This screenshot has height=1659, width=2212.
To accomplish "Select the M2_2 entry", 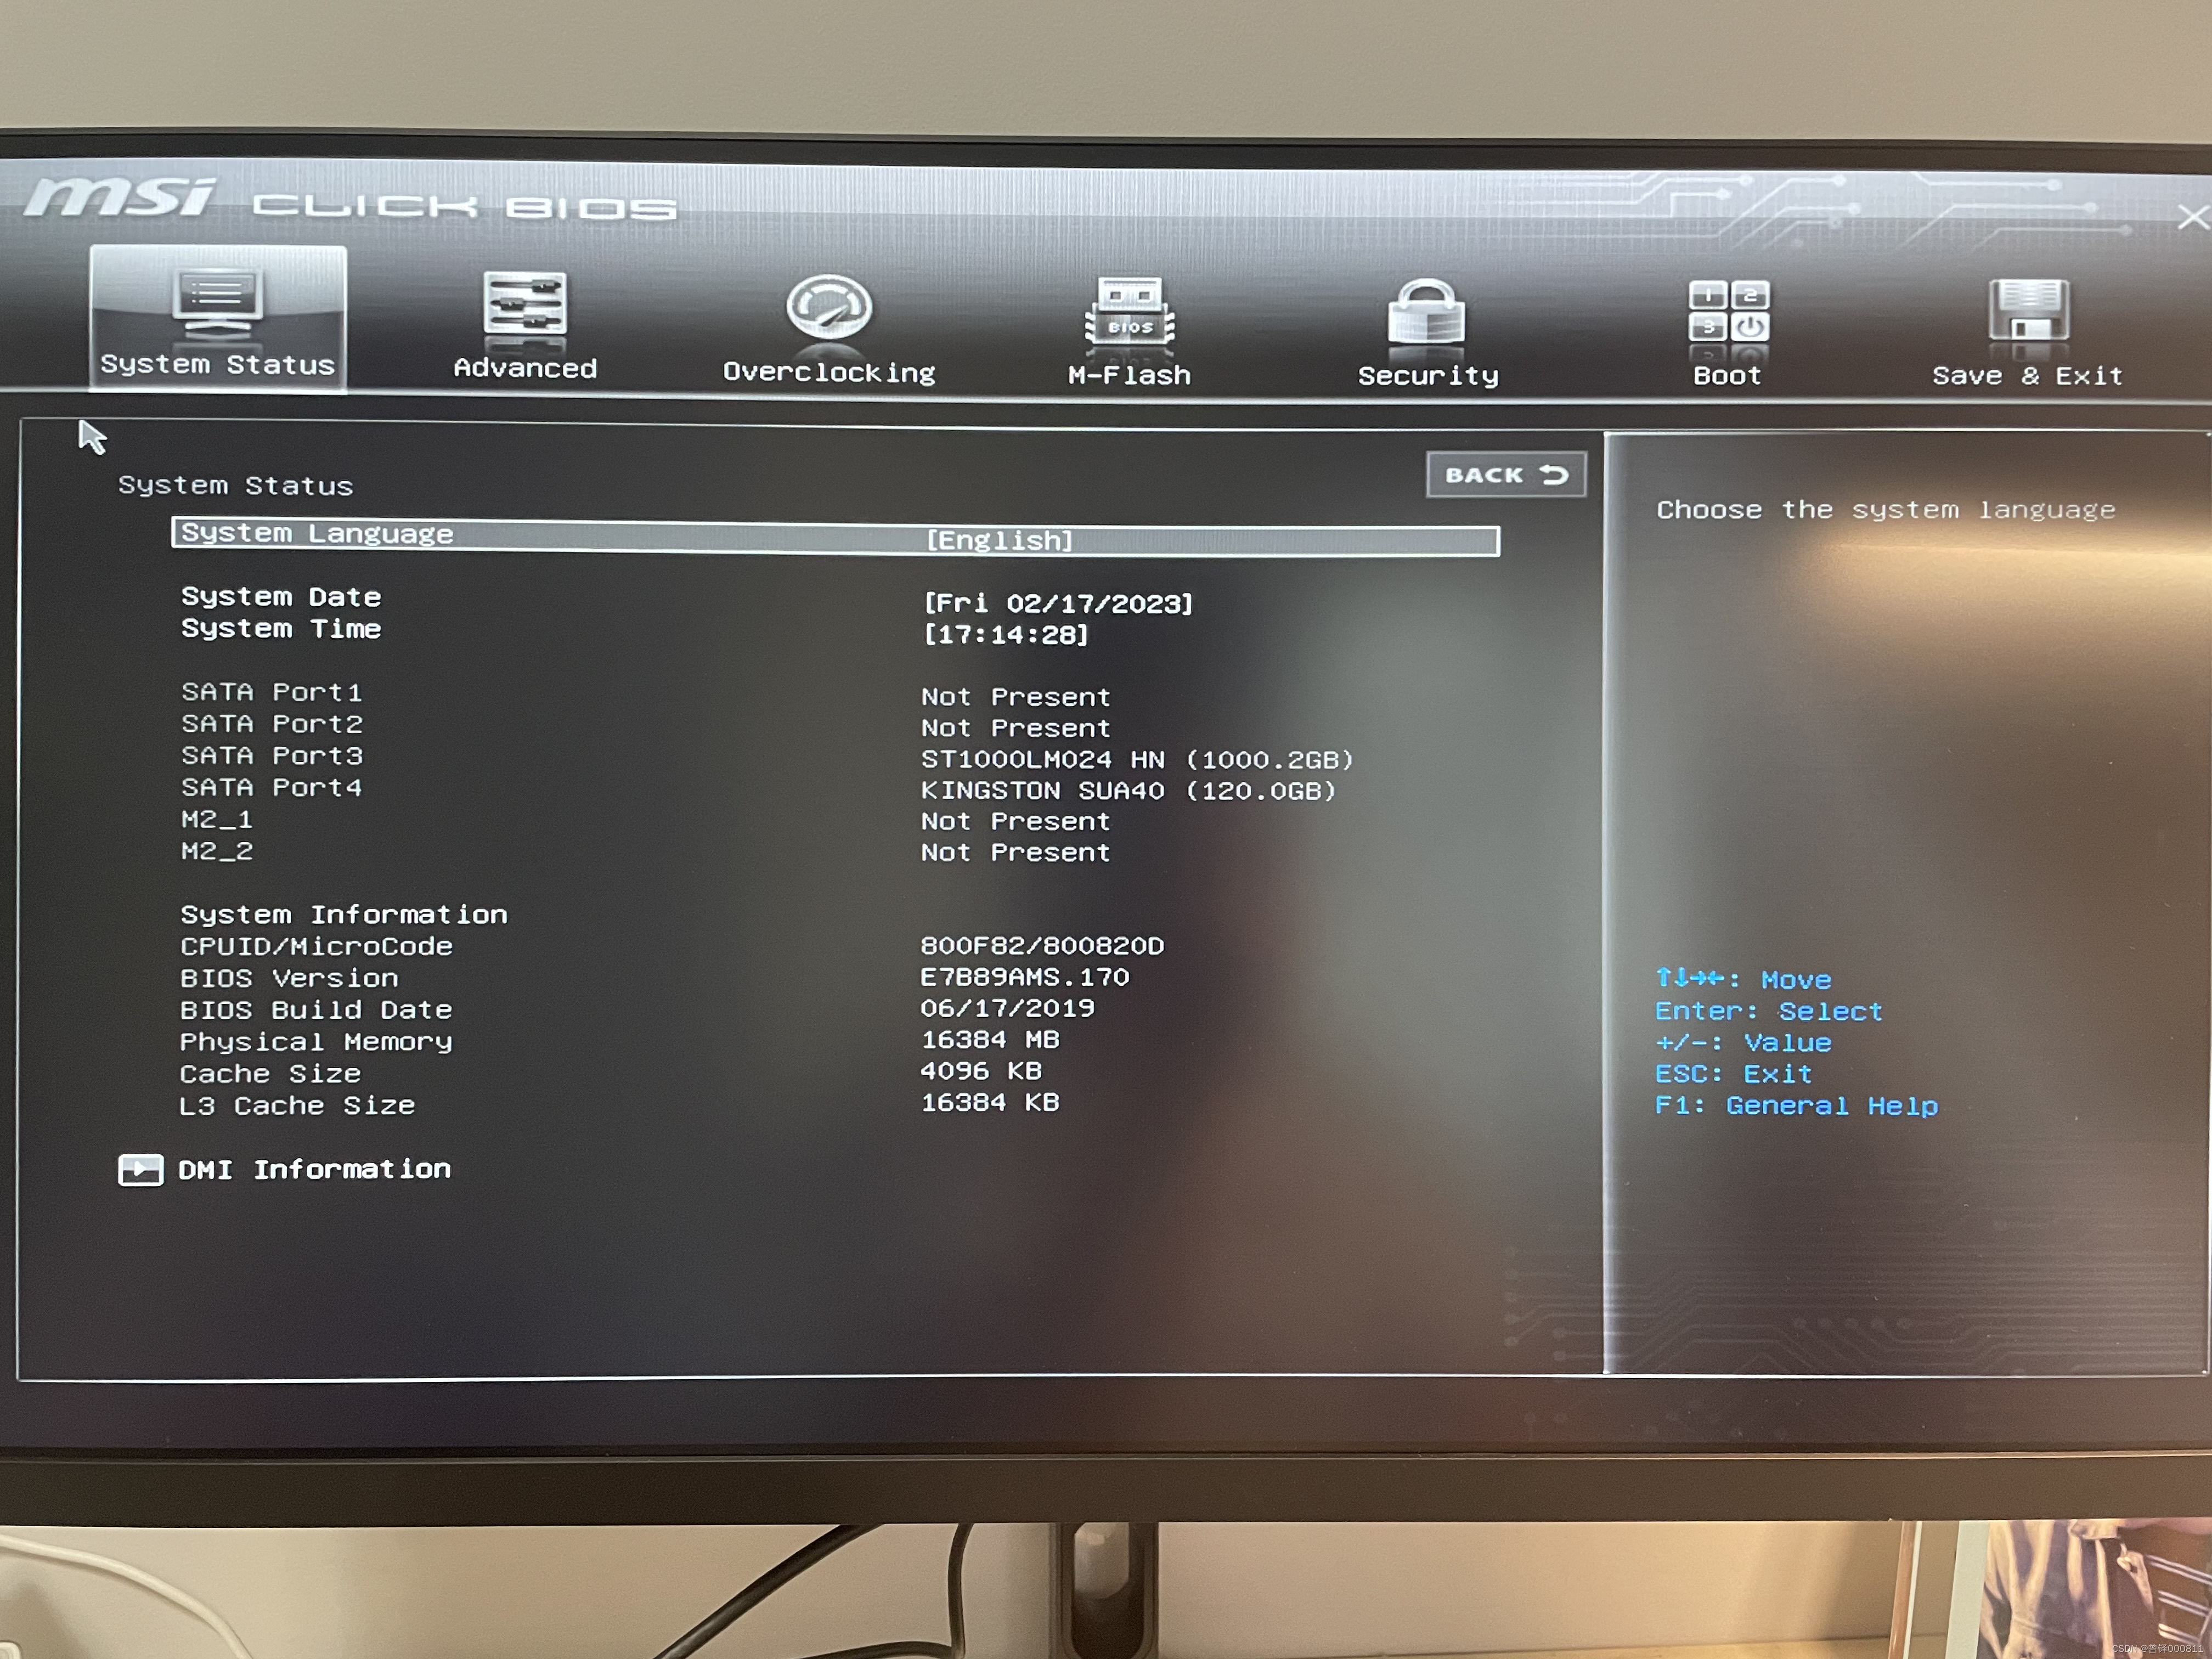I will click(x=217, y=852).
